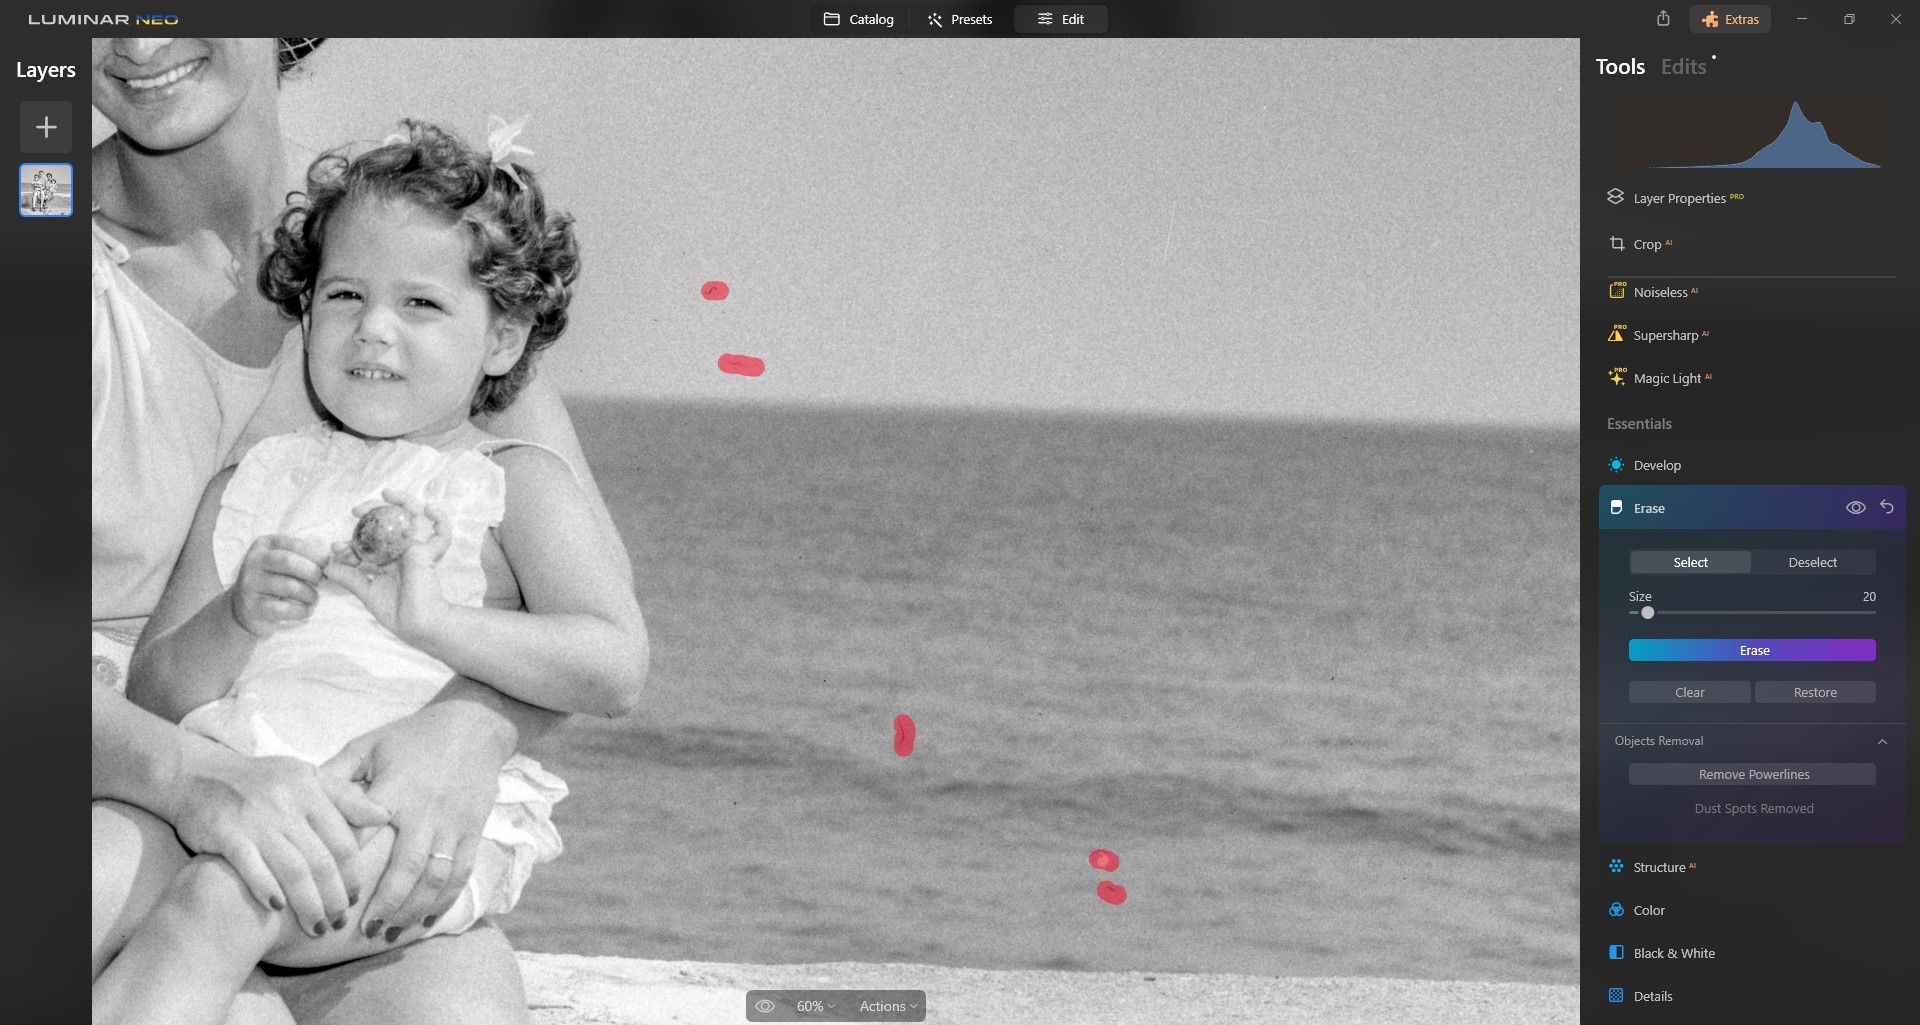Click the share/export icon in title bar

(1663, 18)
